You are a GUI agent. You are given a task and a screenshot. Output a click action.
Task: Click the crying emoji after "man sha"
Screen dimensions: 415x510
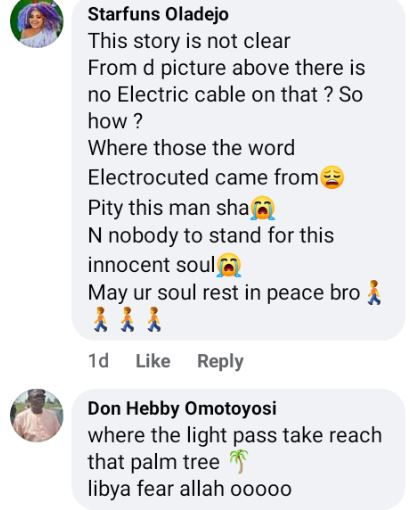coord(263,208)
